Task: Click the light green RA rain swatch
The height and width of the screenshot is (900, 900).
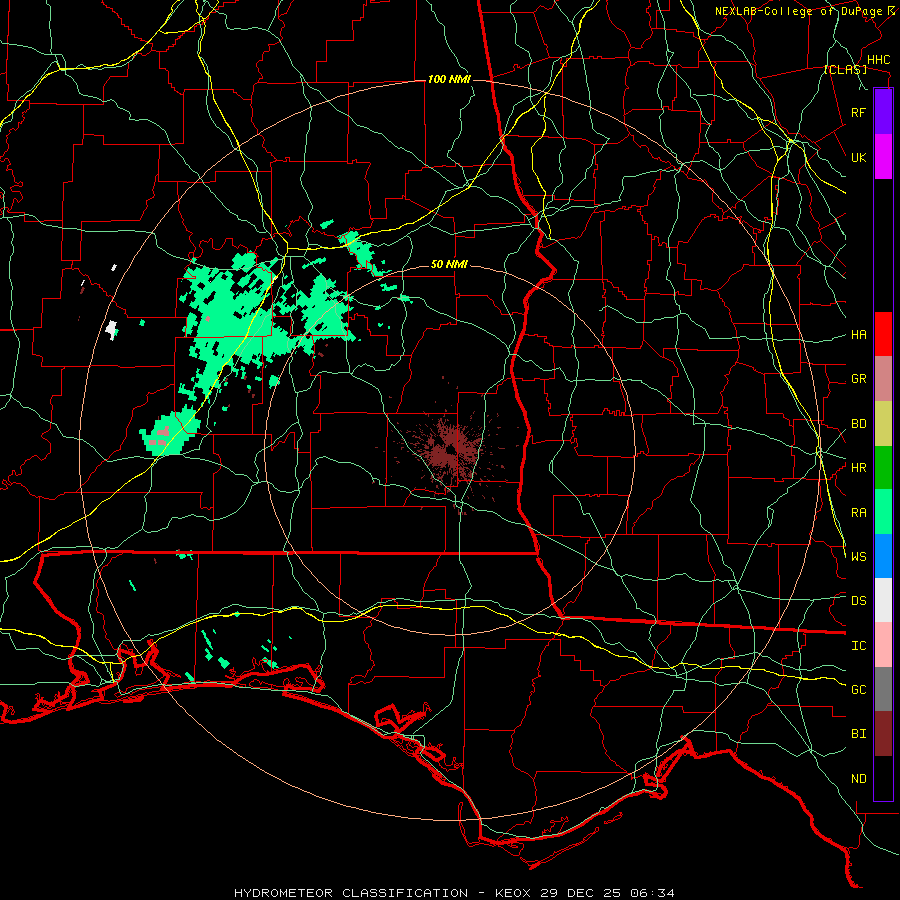Action: (883, 512)
